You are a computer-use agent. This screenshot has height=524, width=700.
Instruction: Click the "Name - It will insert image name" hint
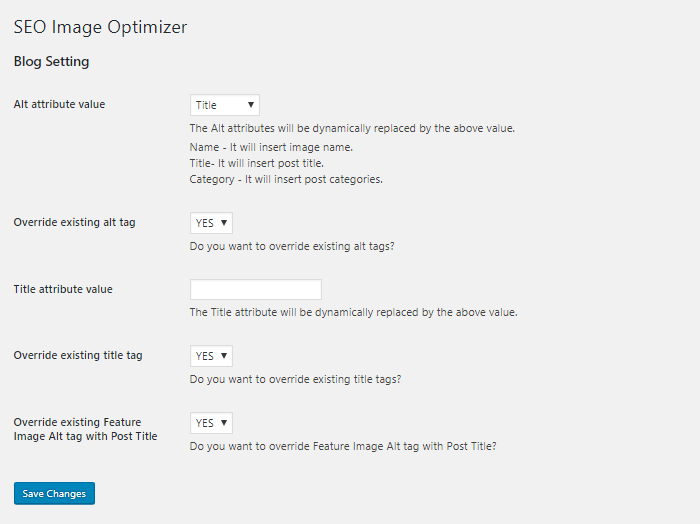click(x=271, y=147)
